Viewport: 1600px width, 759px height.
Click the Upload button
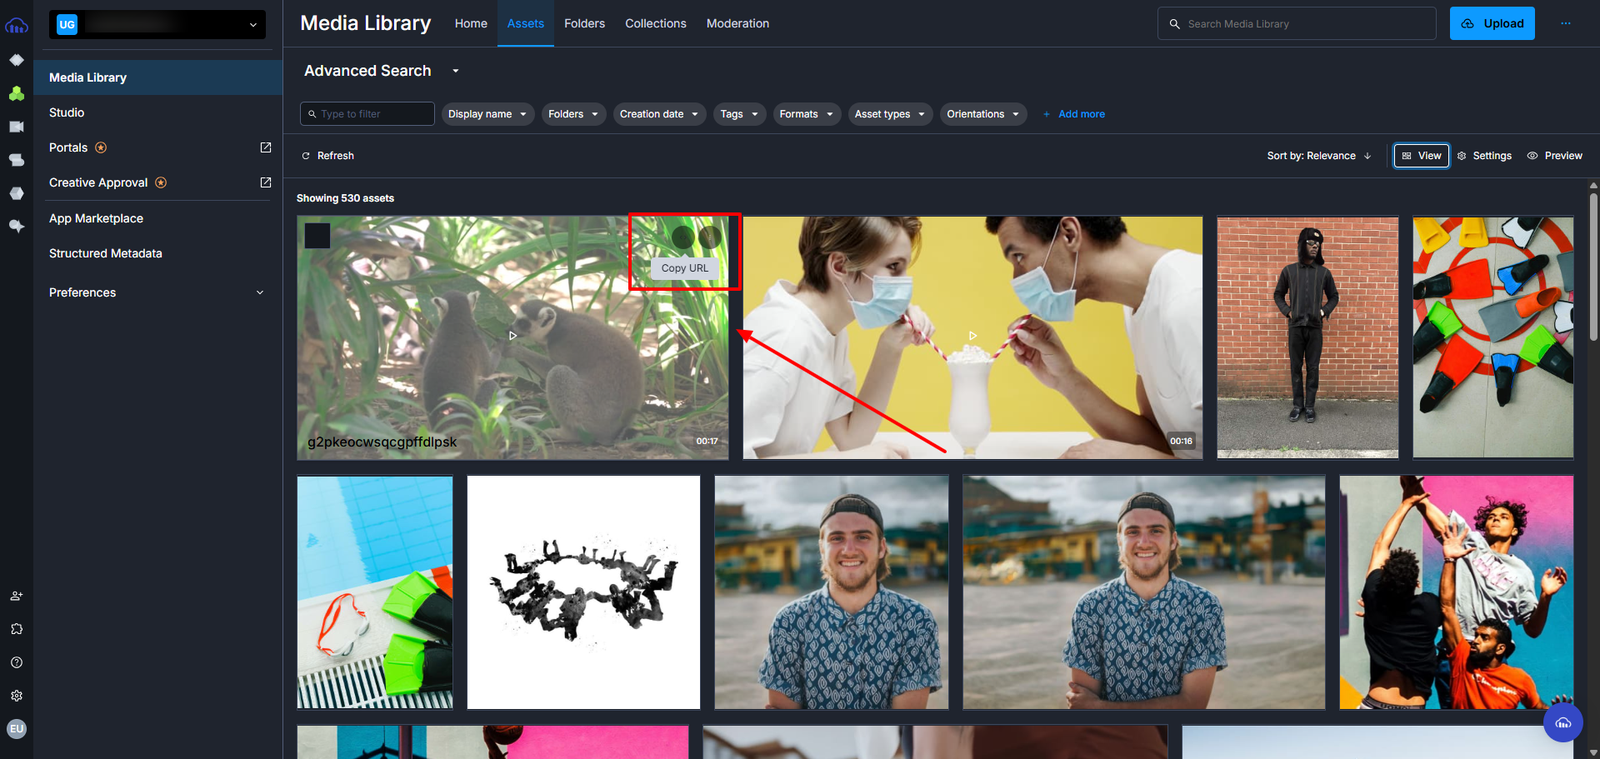[1492, 24]
